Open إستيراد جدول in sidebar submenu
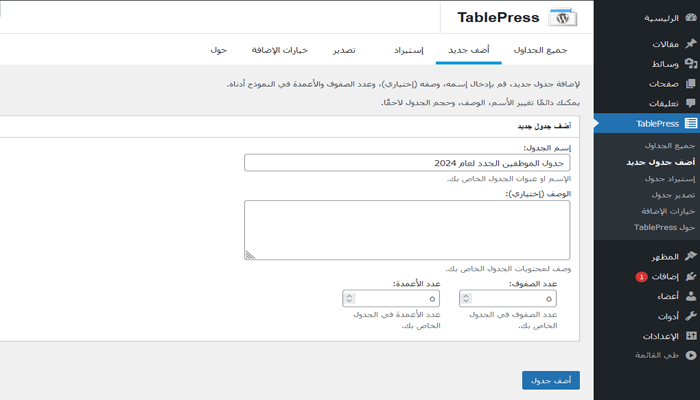 tap(670, 179)
